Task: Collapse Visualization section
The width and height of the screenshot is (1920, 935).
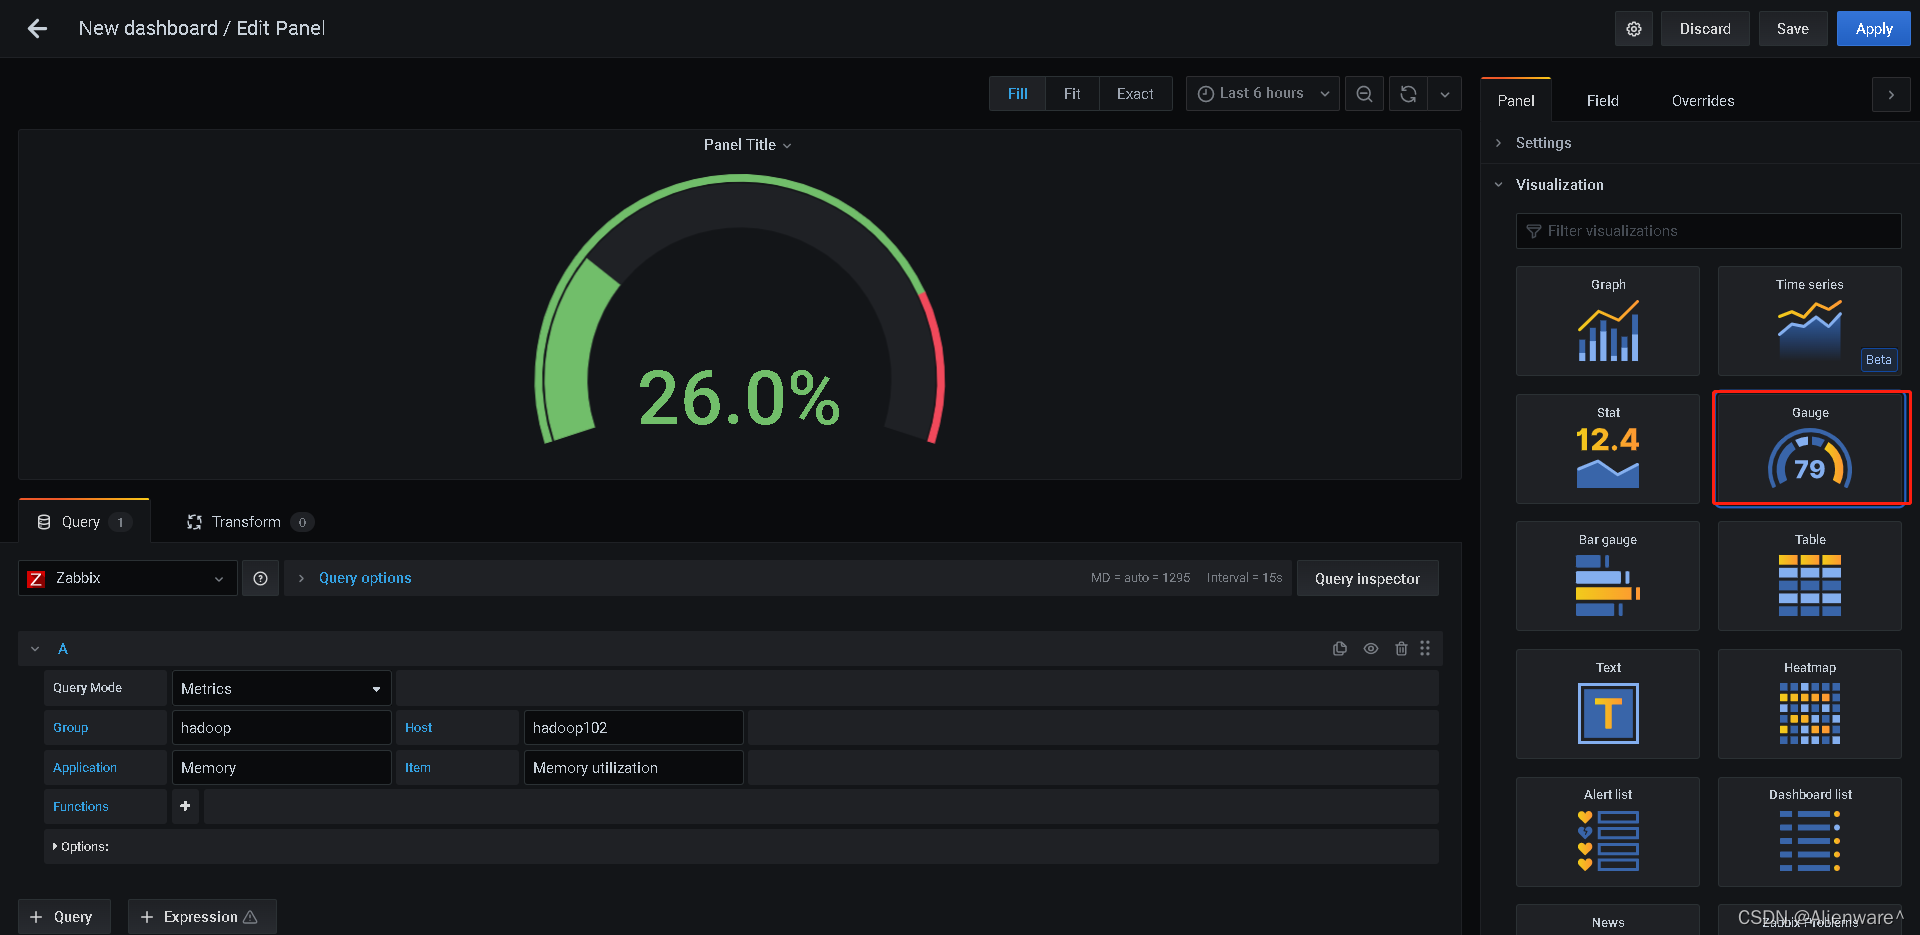Action: [1559, 185]
